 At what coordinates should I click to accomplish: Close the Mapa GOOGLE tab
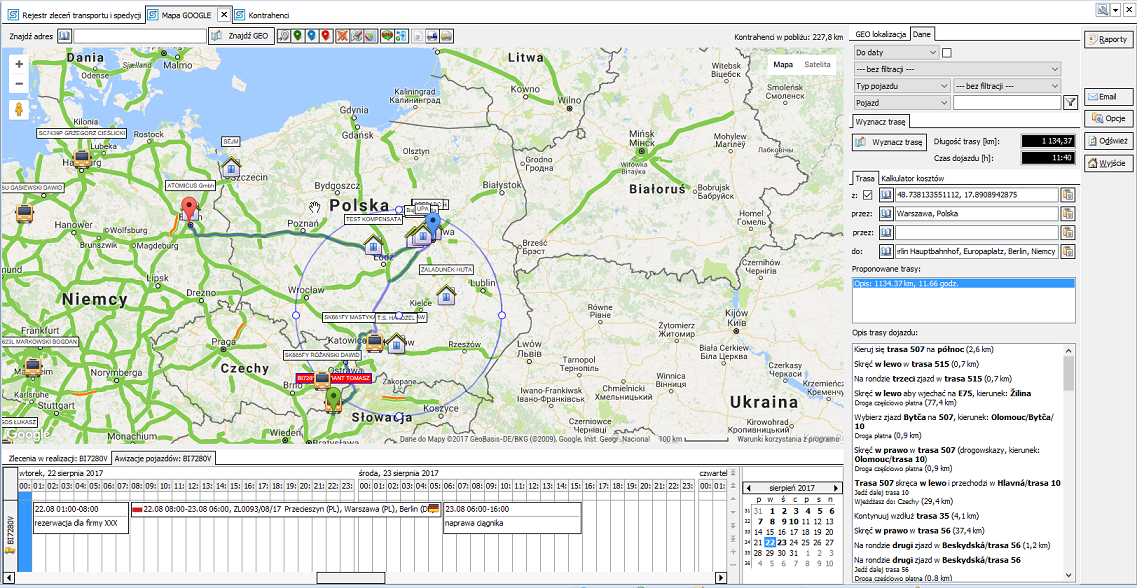(223, 15)
